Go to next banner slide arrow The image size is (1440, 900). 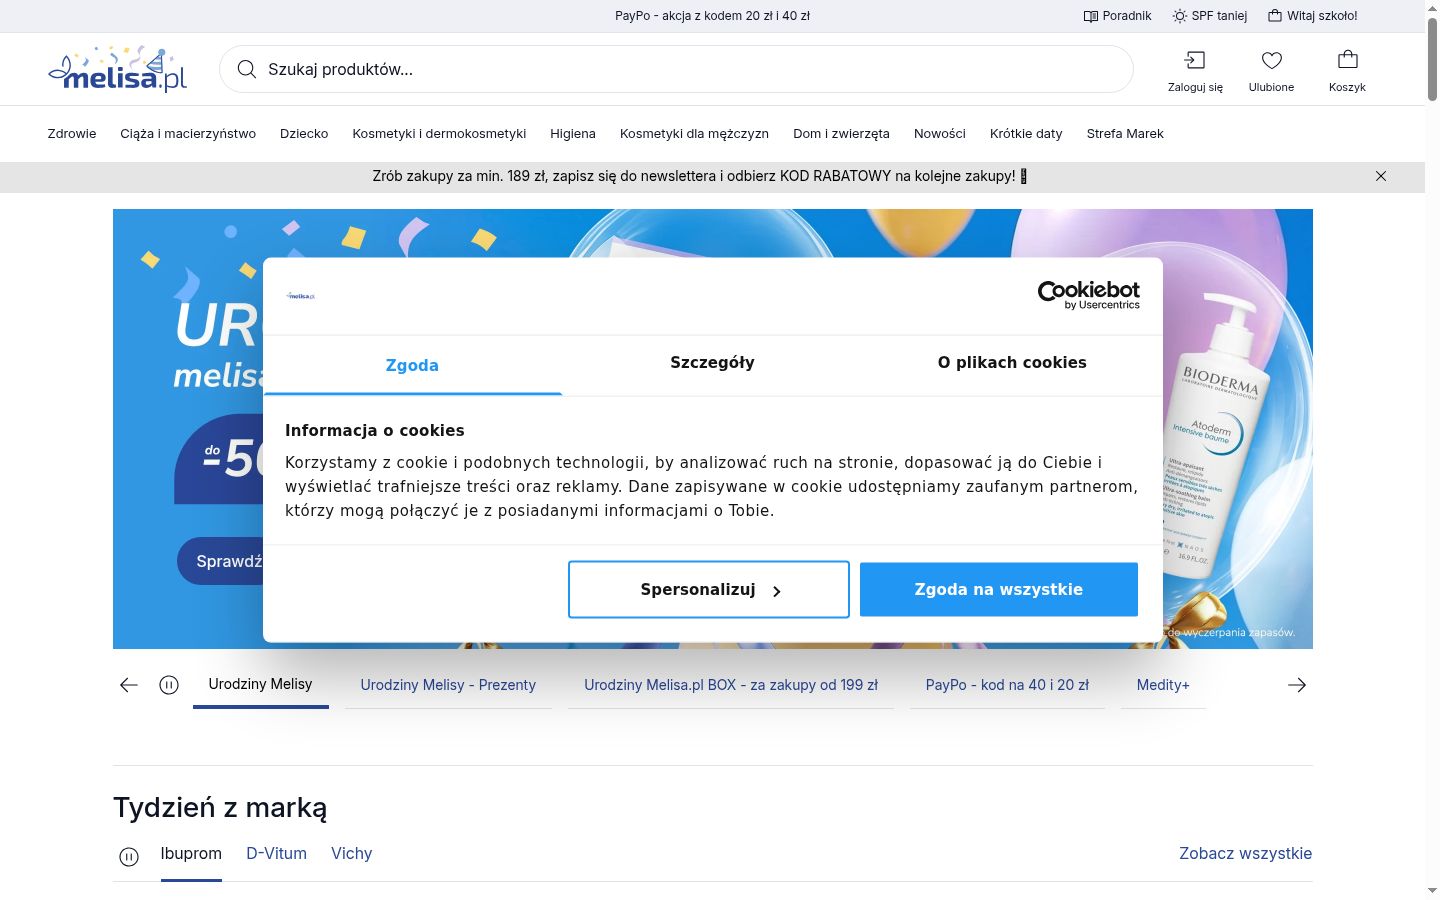(1297, 685)
